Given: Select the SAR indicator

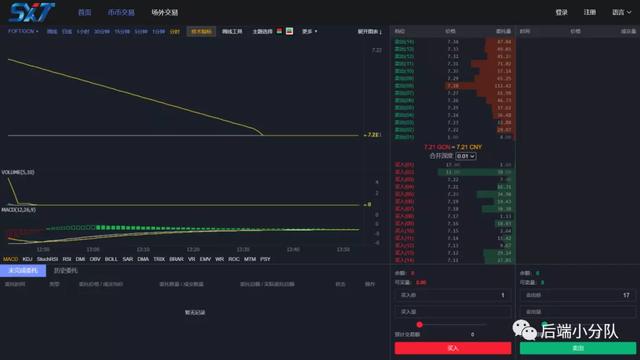Looking at the screenshot, I should pyautogui.click(x=128, y=259).
